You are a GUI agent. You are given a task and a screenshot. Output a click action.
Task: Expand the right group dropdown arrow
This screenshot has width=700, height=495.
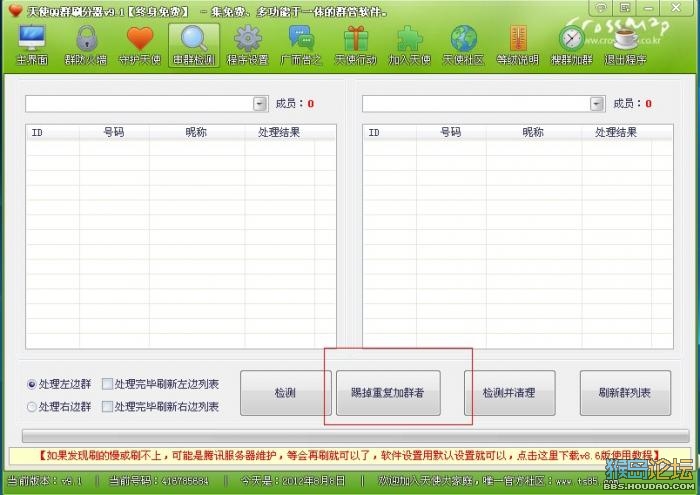pos(597,104)
